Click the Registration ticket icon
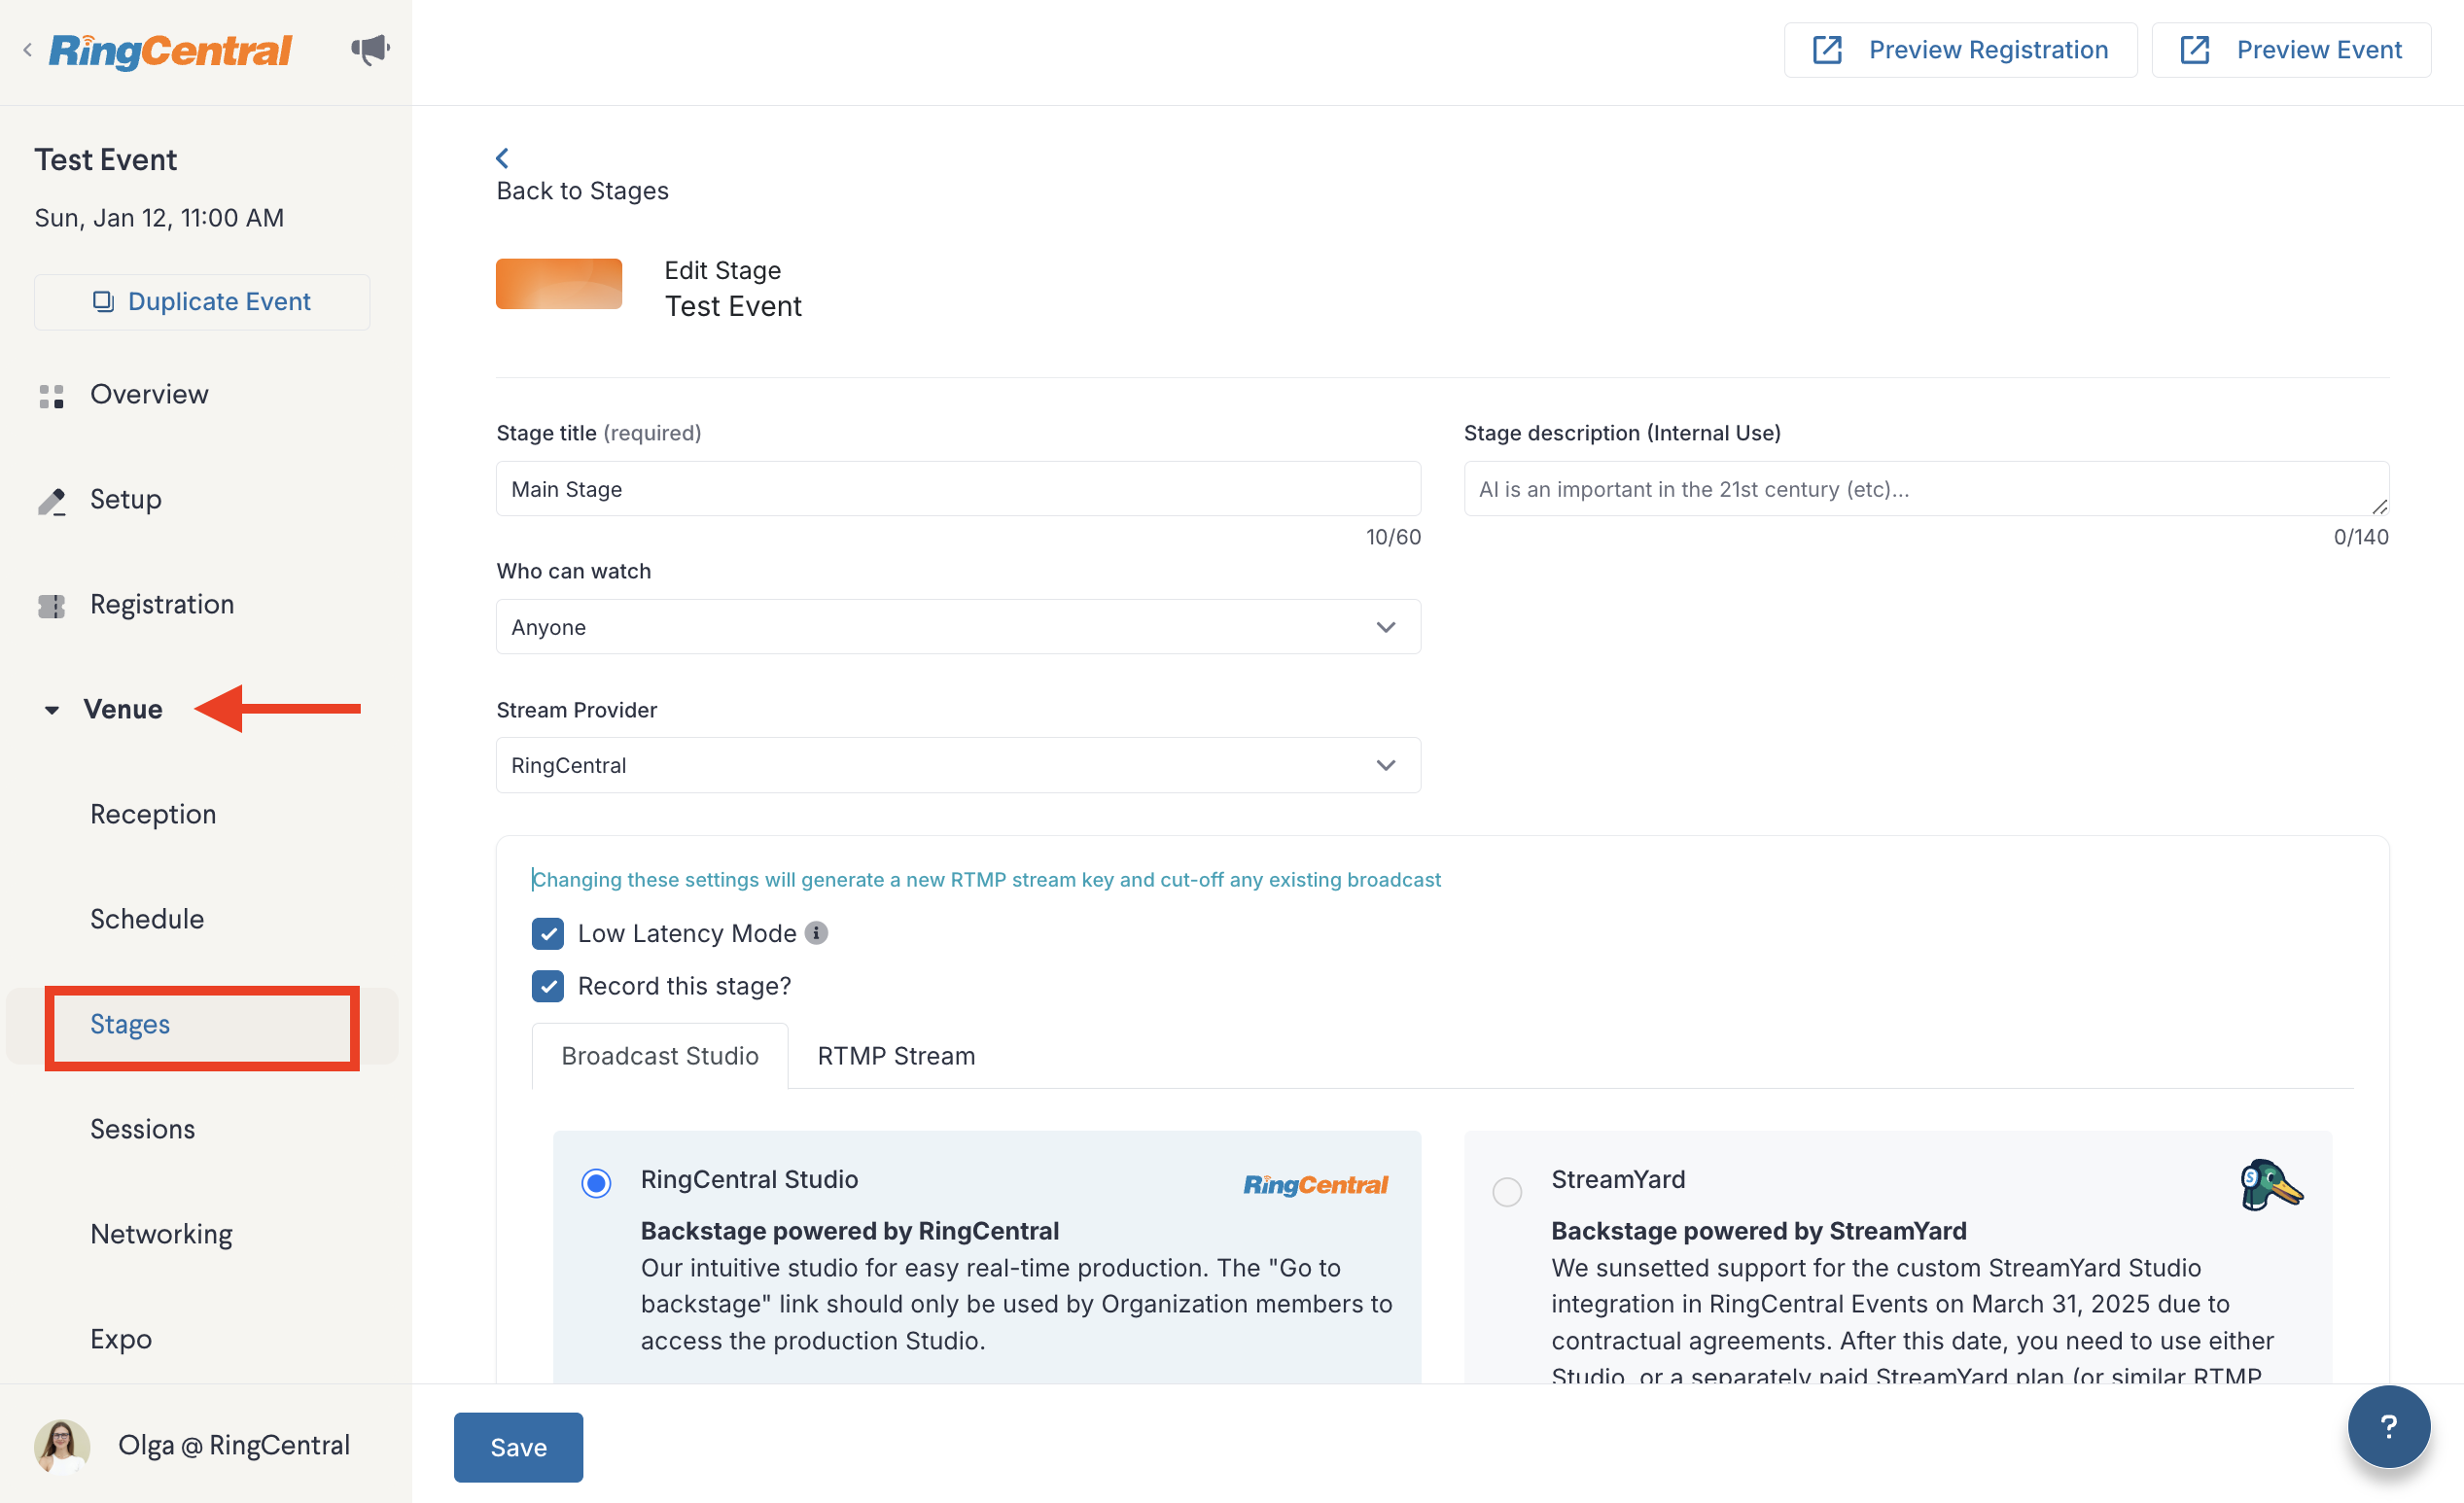This screenshot has height=1503, width=2464. coord(52,606)
